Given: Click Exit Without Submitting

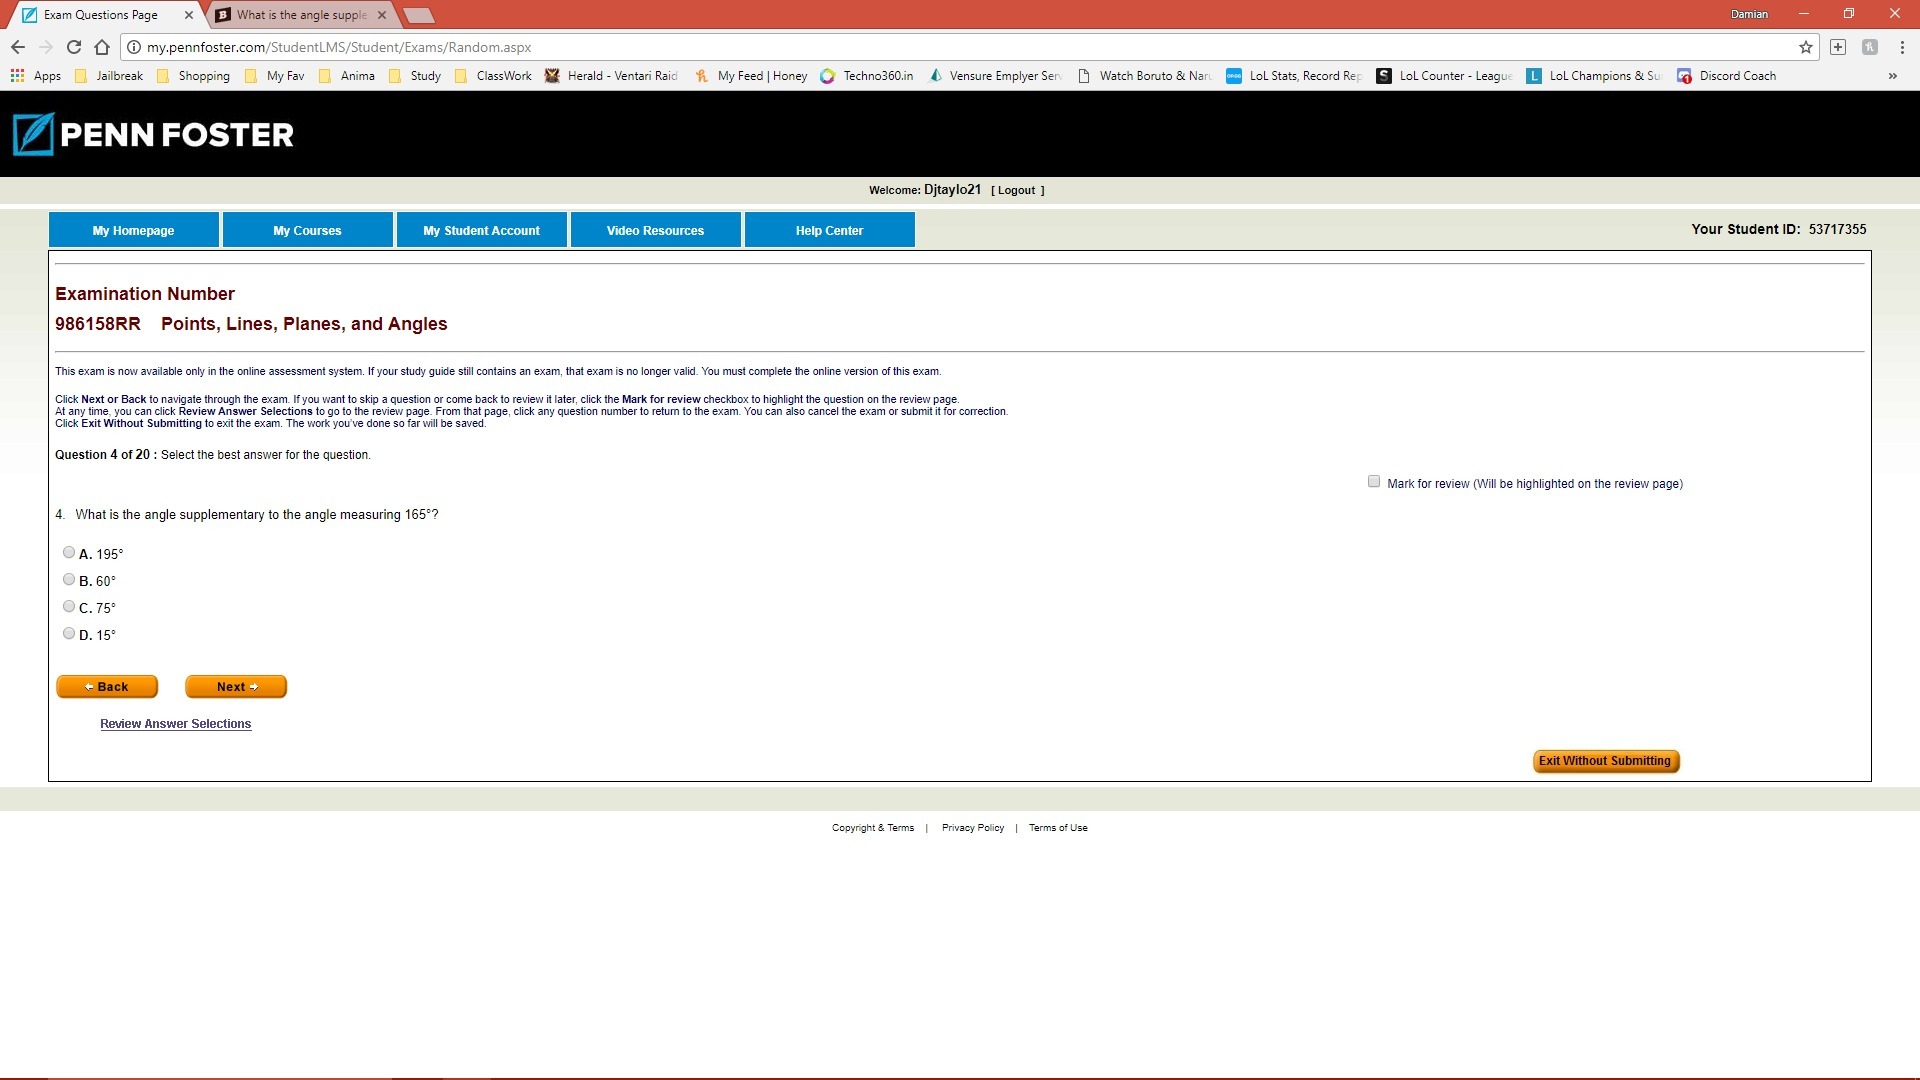Looking at the screenshot, I should [x=1605, y=761].
